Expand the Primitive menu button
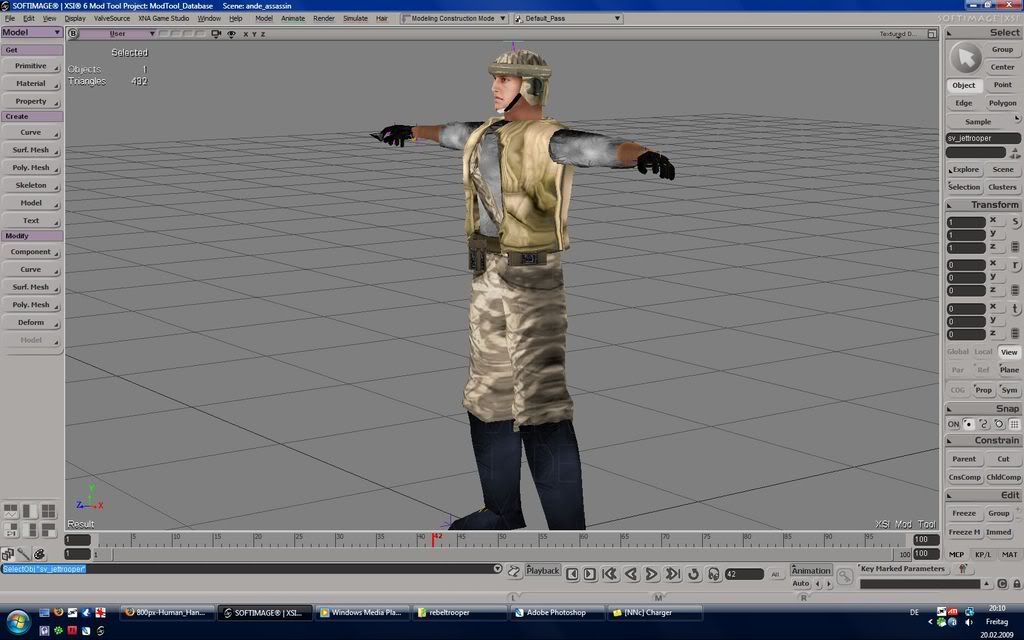 [x=31, y=66]
